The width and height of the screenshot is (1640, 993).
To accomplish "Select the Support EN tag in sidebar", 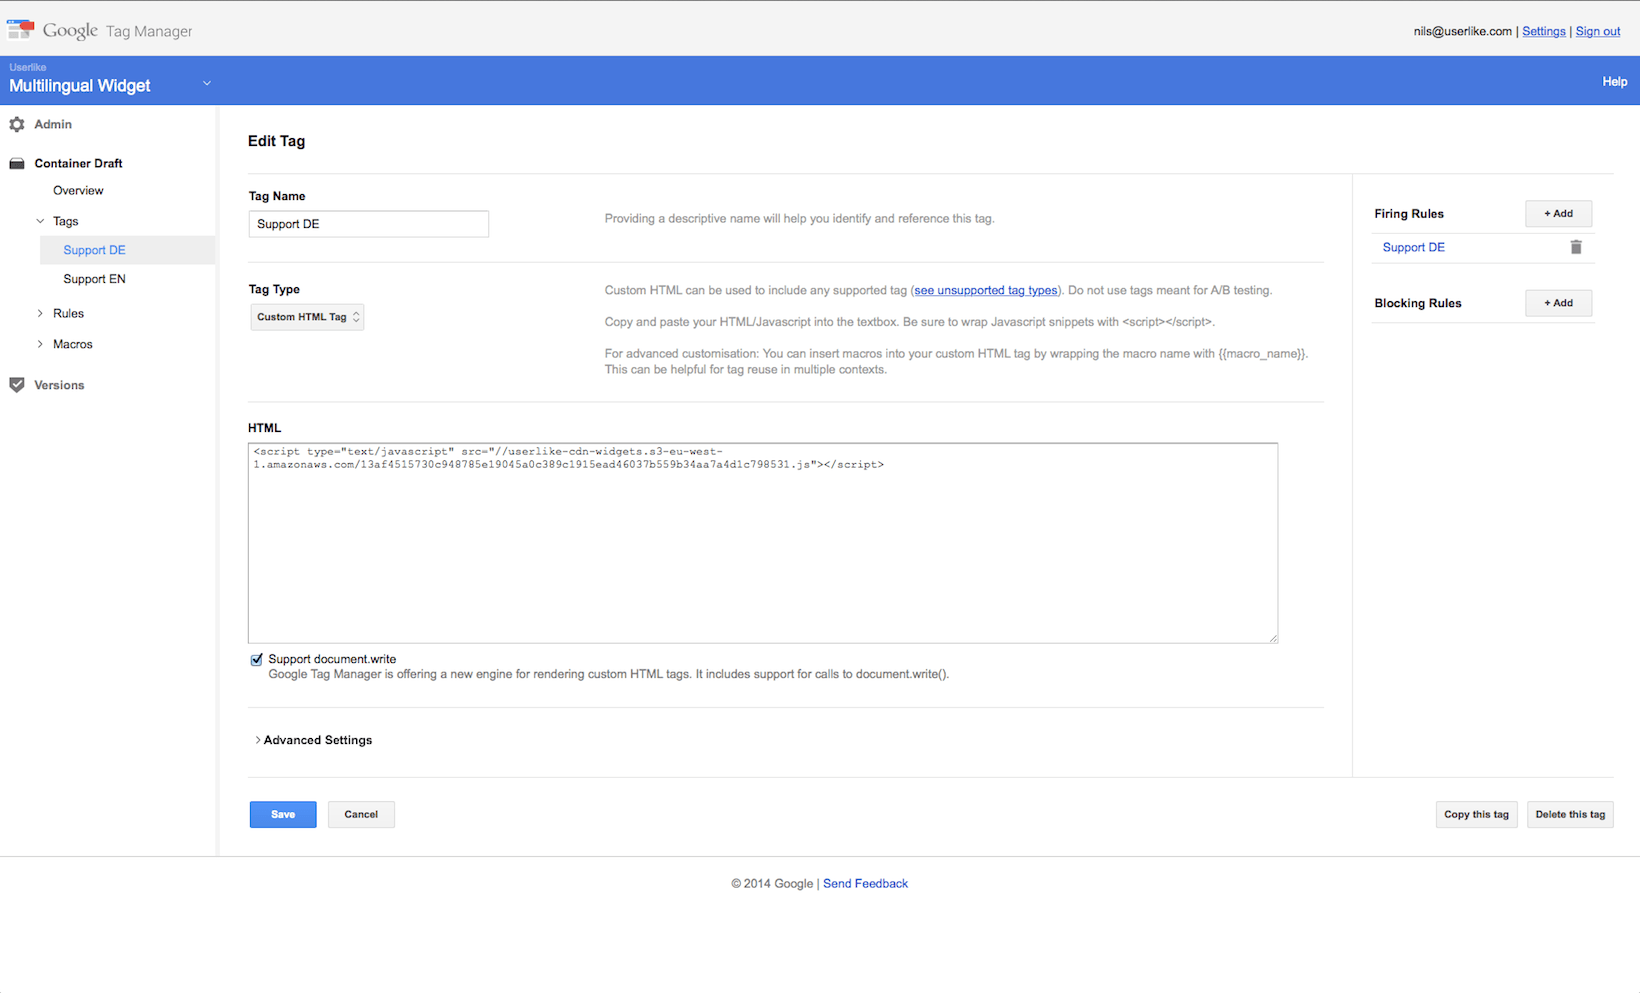I will coord(94,279).
